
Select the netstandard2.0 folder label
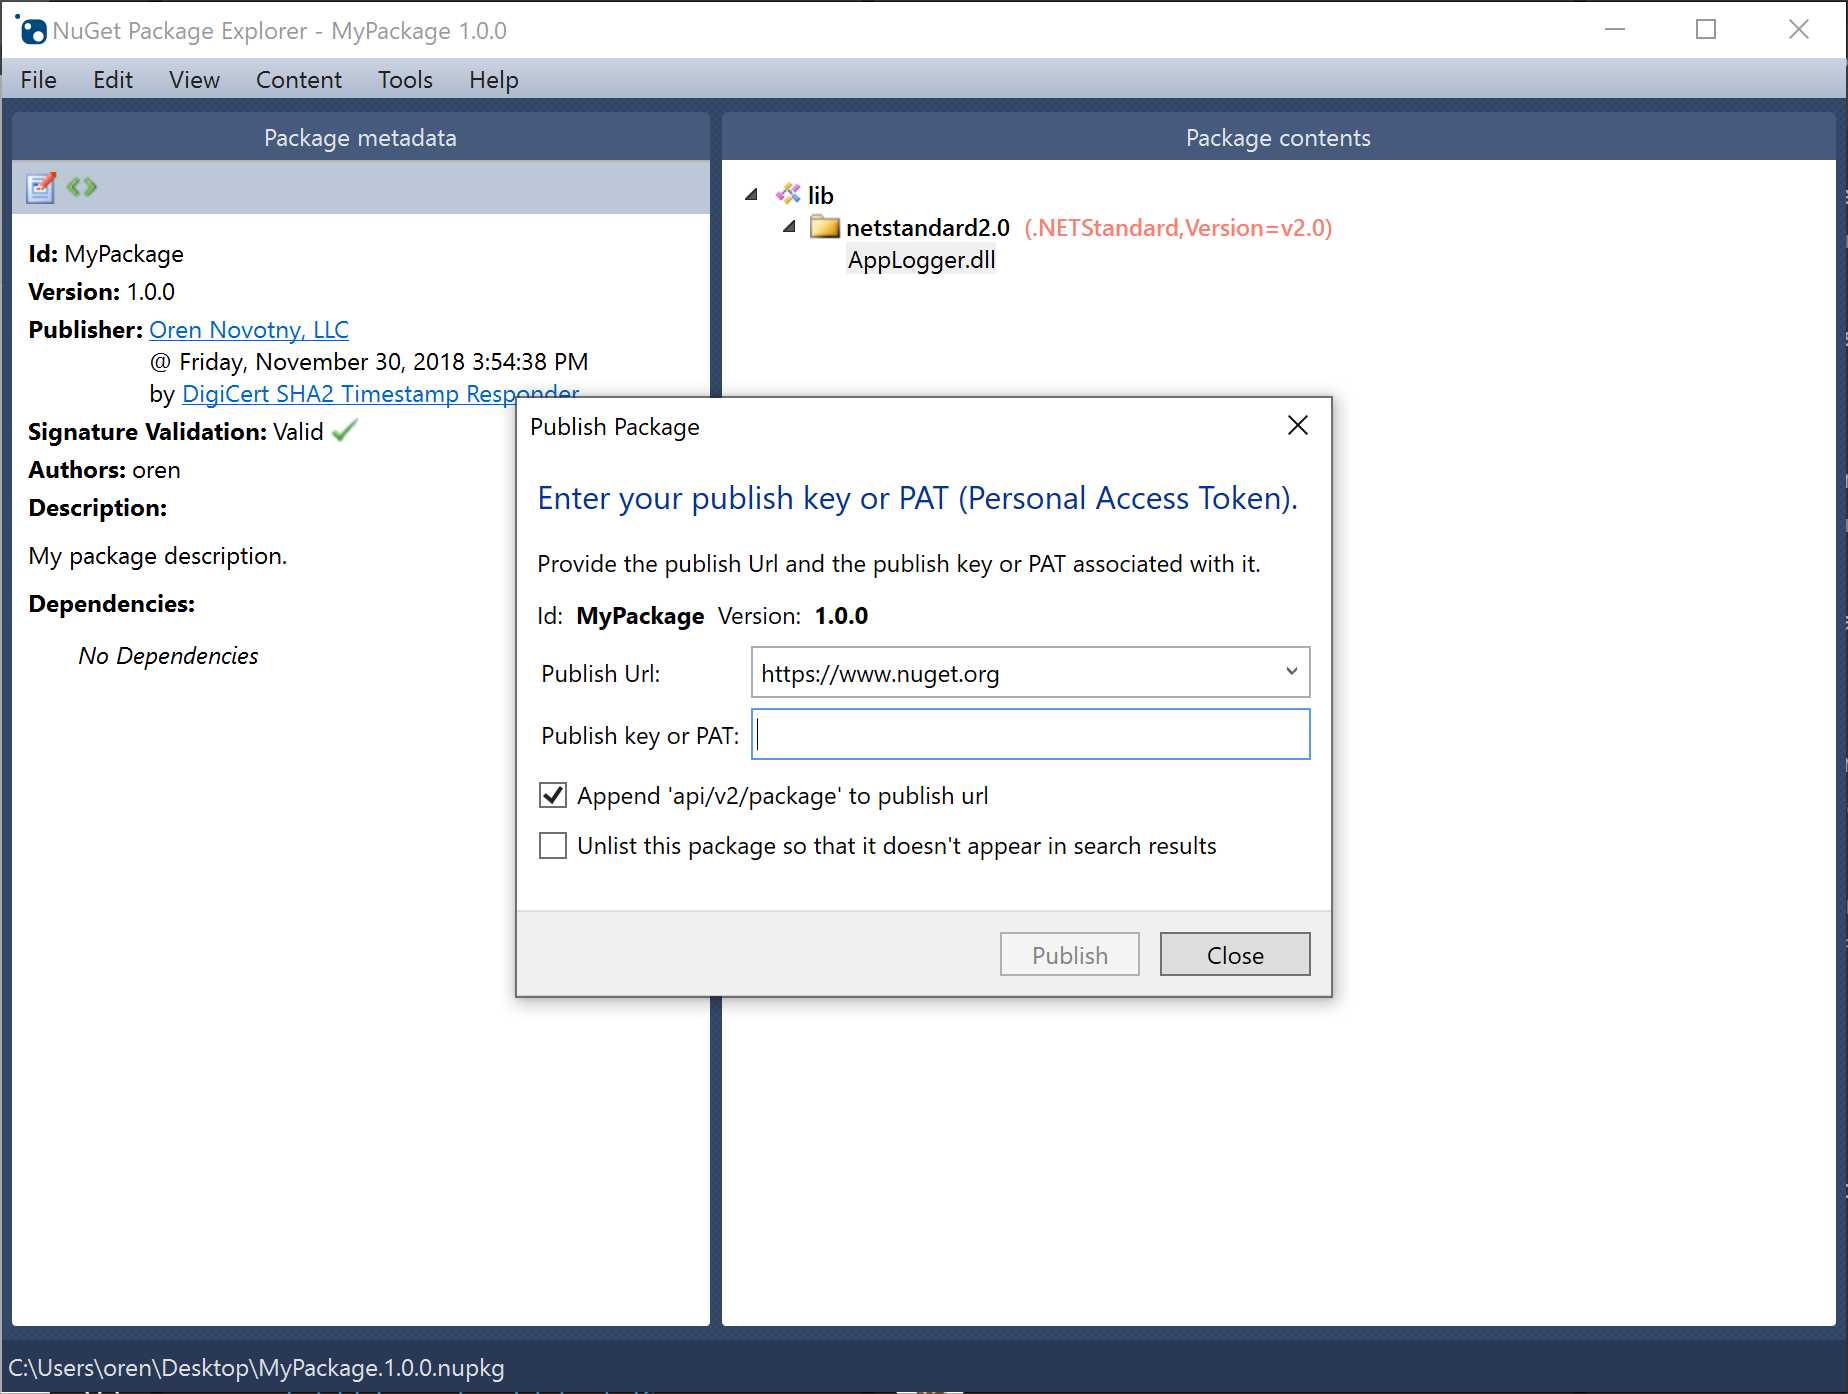[x=928, y=228]
